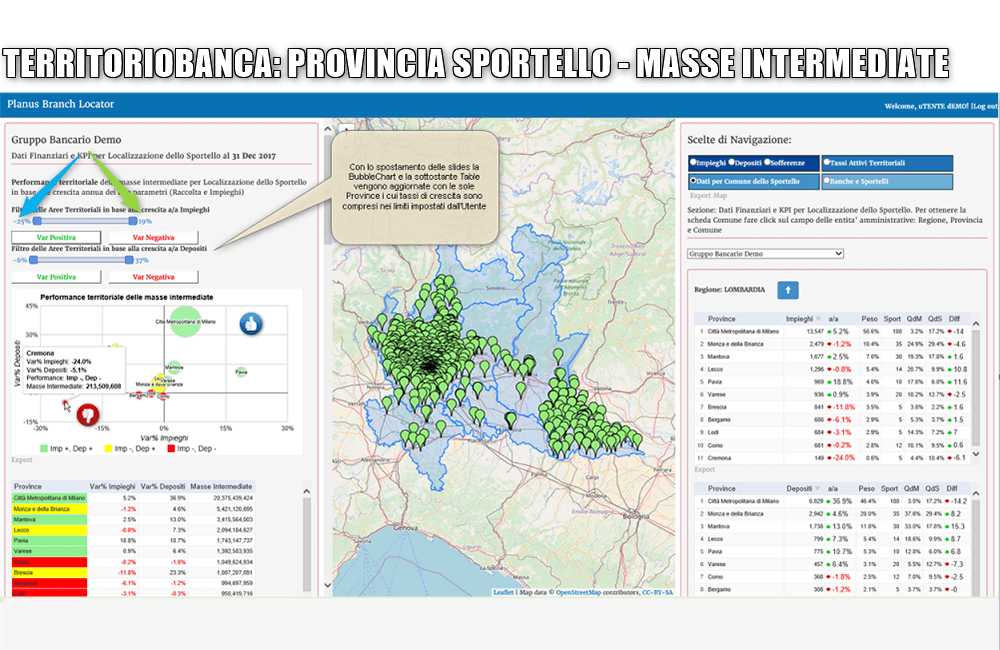This screenshot has width=1000, height=650.
Task: Click Var Positiva button under Depositi filter
Action: coord(56,277)
